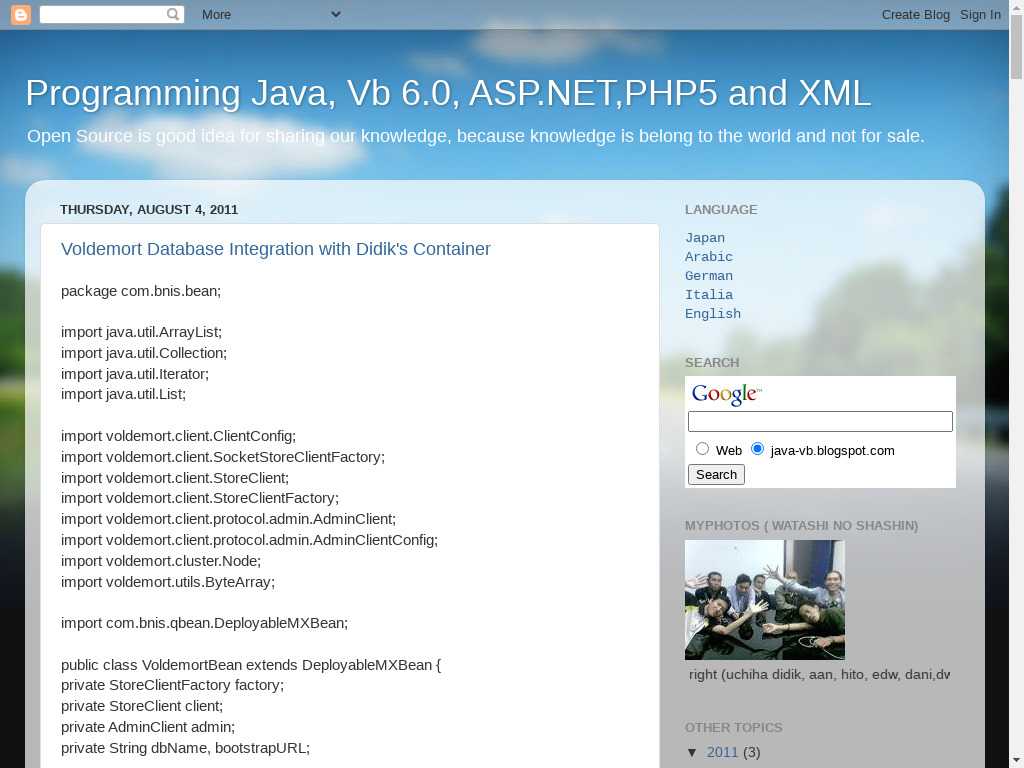
Task: Open Voldemort Database Integration post title
Action: 276,249
